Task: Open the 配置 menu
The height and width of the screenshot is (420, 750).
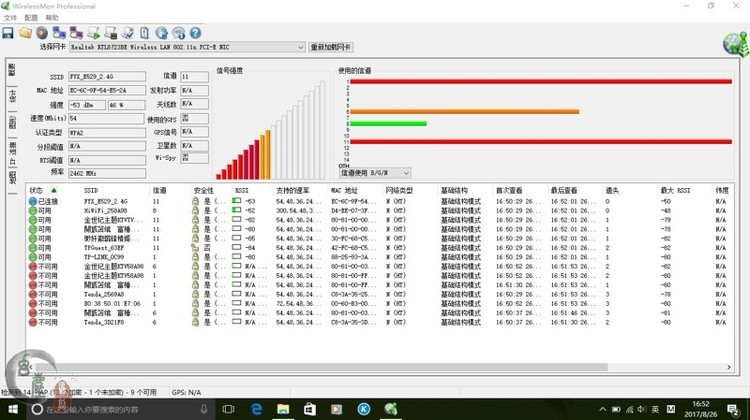Action: (x=31, y=18)
